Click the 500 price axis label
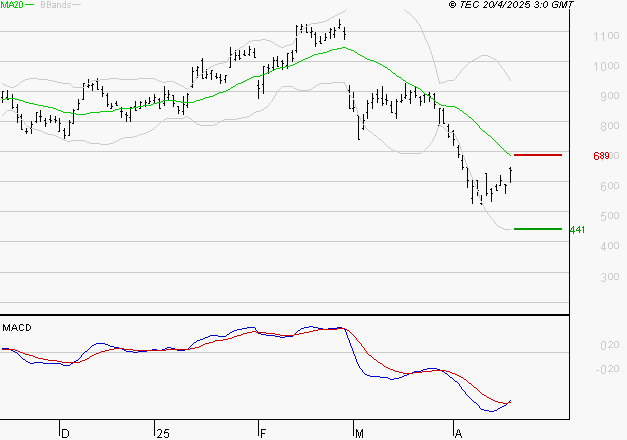Viewport: 627px width, 440px height. click(610, 216)
